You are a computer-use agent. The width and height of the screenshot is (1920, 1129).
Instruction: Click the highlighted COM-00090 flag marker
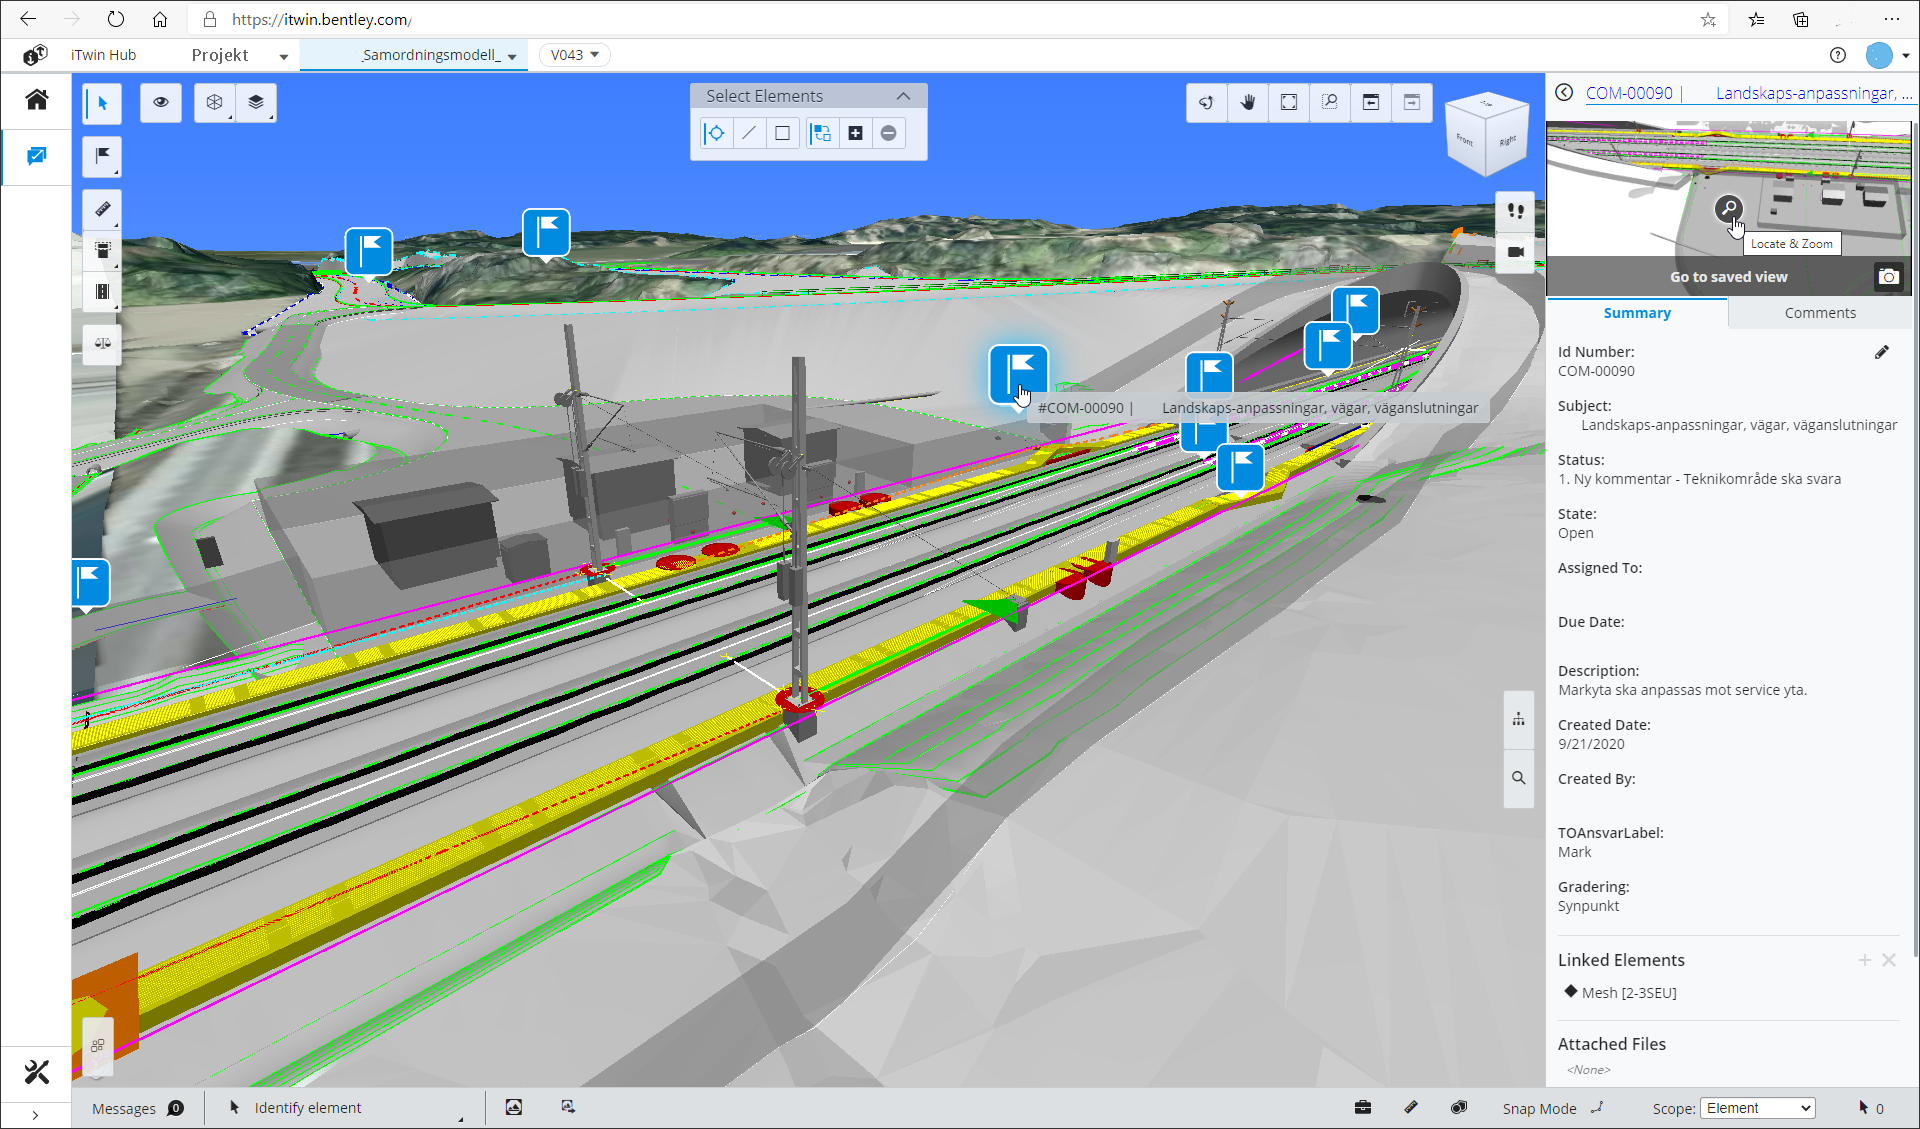click(1018, 374)
